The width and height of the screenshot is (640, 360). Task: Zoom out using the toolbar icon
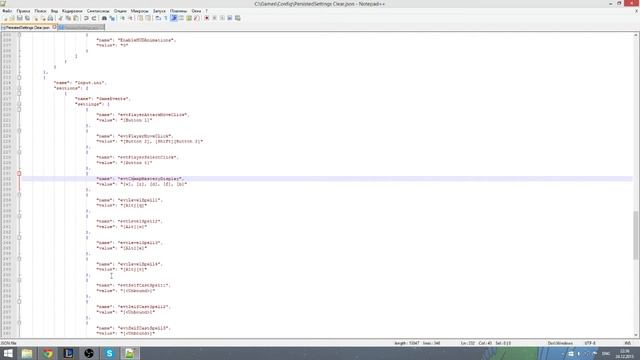pos(131,18)
